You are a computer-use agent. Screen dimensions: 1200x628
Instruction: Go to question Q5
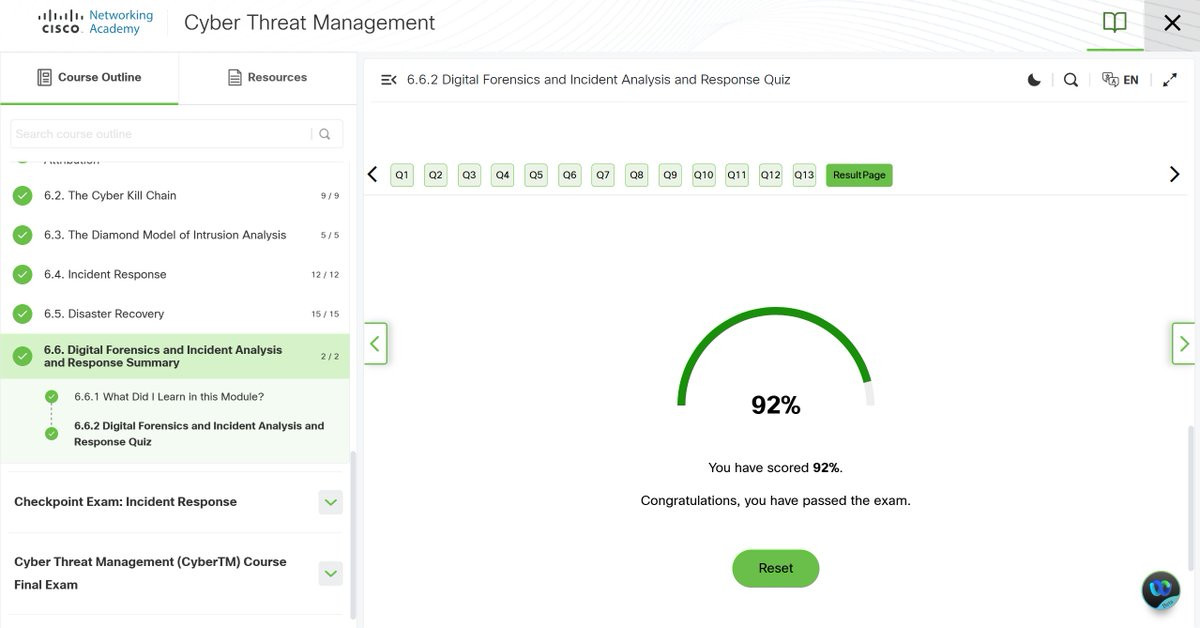pos(536,175)
